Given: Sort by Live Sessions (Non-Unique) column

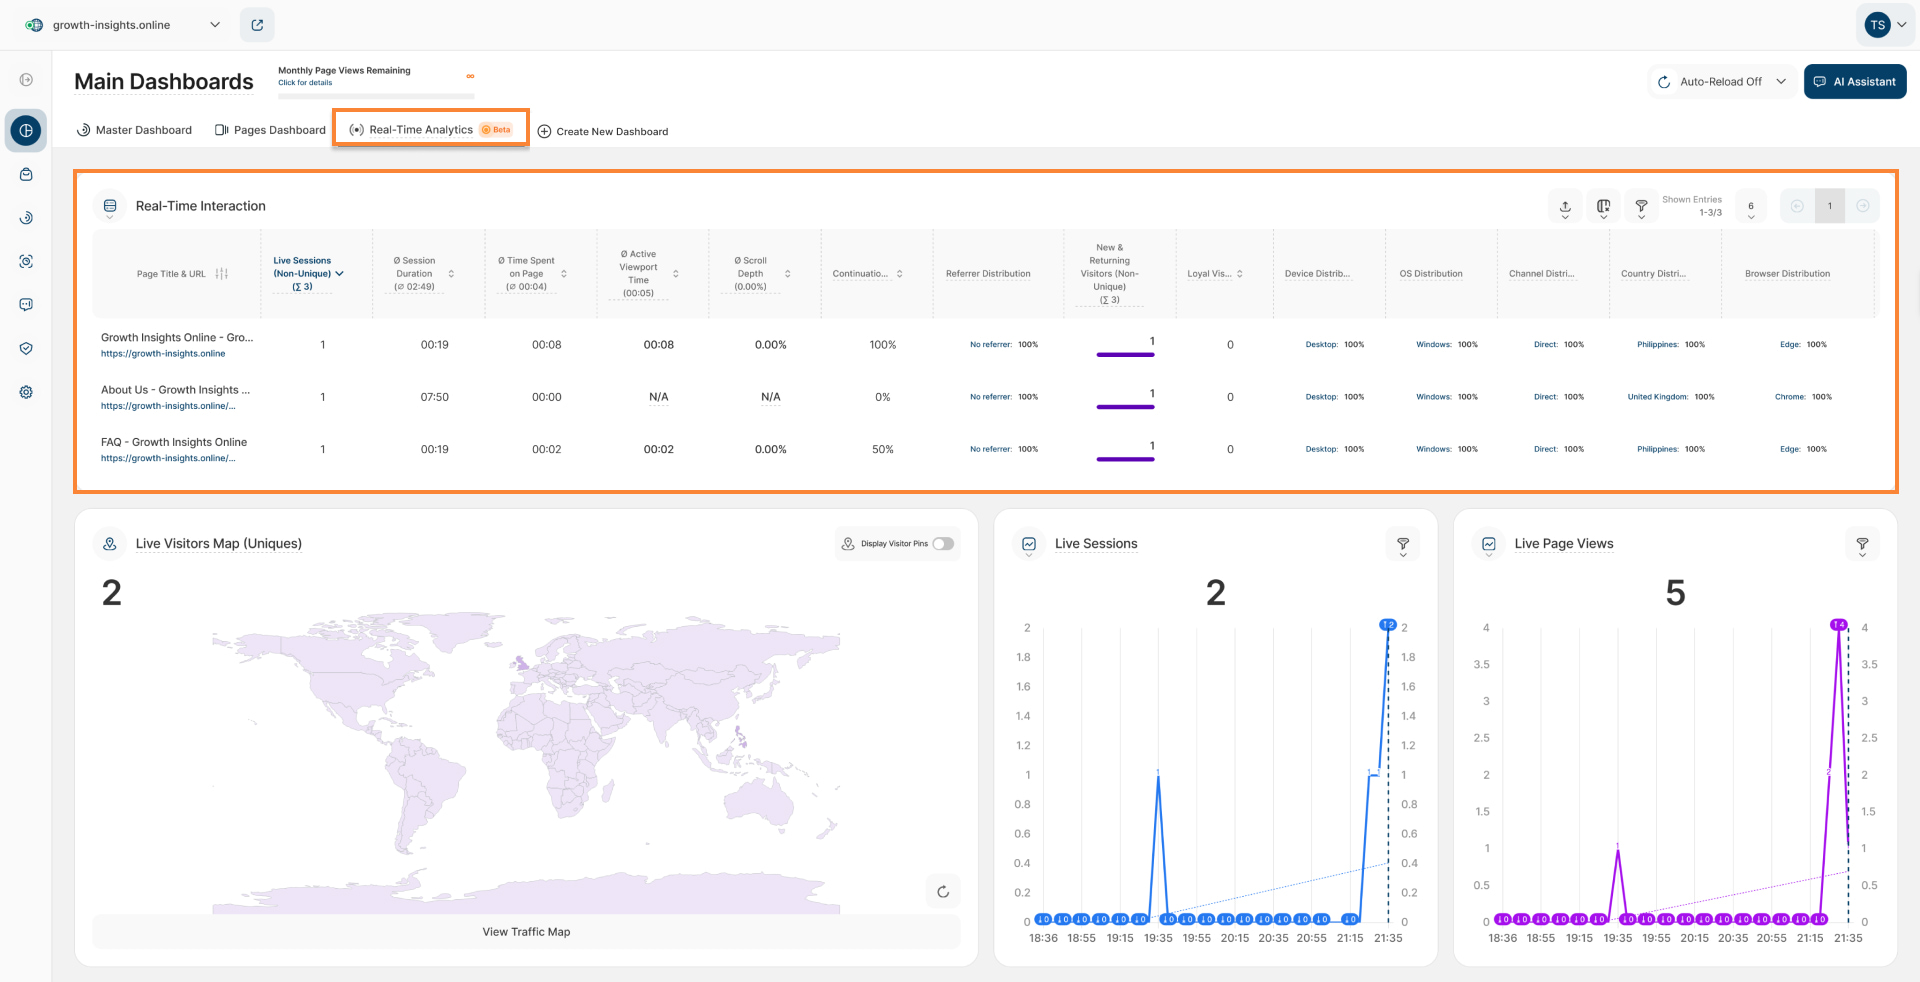Looking at the screenshot, I should [x=308, y=274].
